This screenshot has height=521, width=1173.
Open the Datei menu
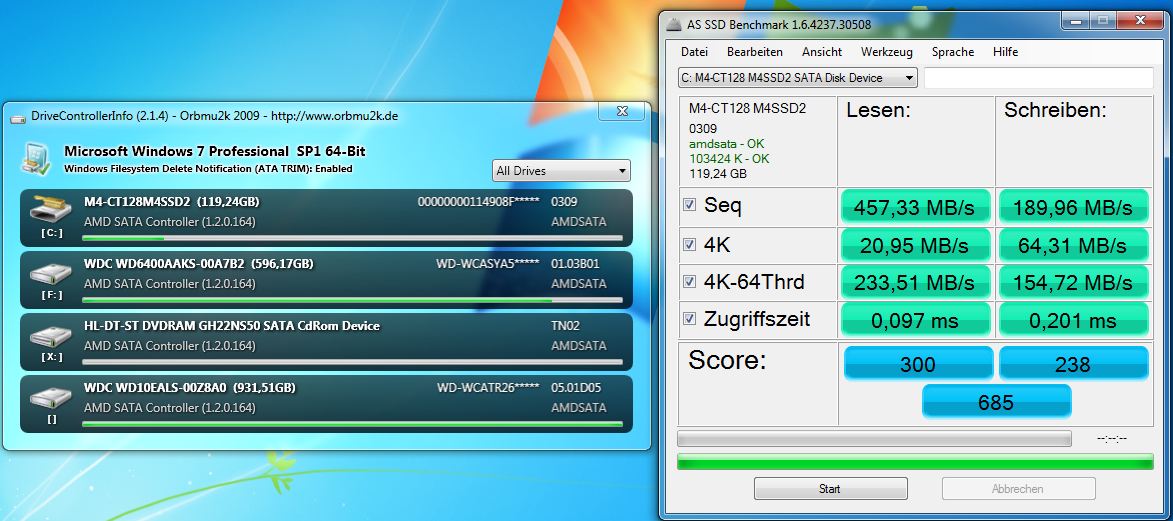[x=694, y=52]
